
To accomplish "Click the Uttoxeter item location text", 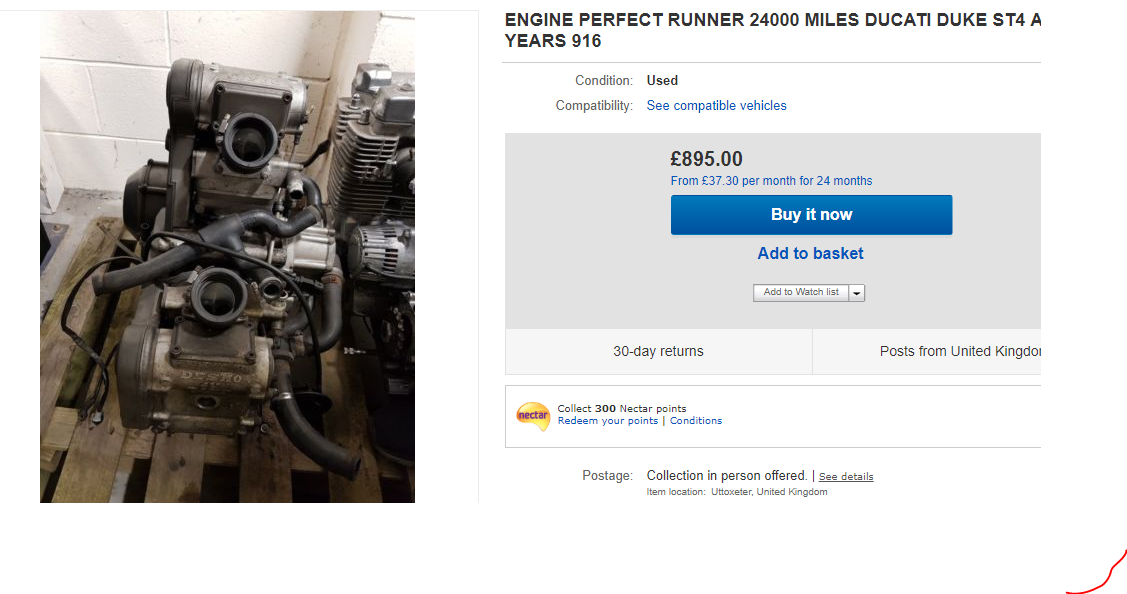I will coord(768,492).
